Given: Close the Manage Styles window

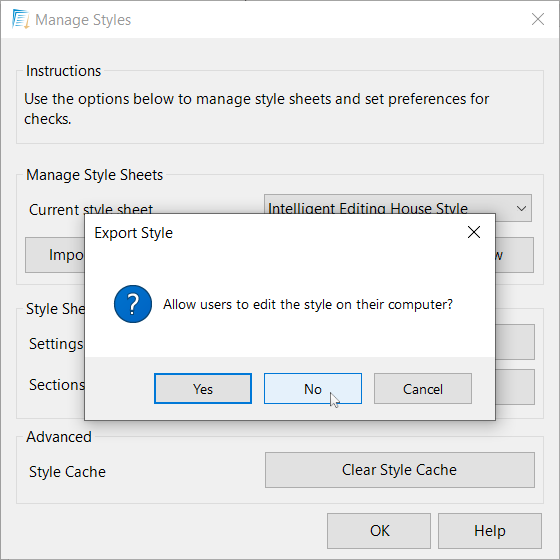Looking at the screenshot, I should 538,19.
